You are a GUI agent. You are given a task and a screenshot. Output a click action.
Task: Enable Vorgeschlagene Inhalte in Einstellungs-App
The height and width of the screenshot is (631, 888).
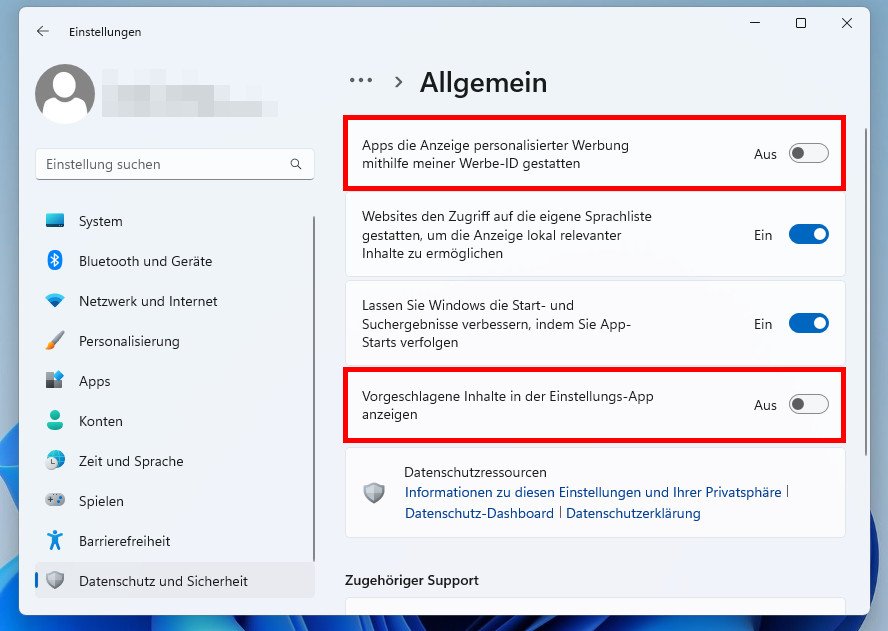point(808,404)
